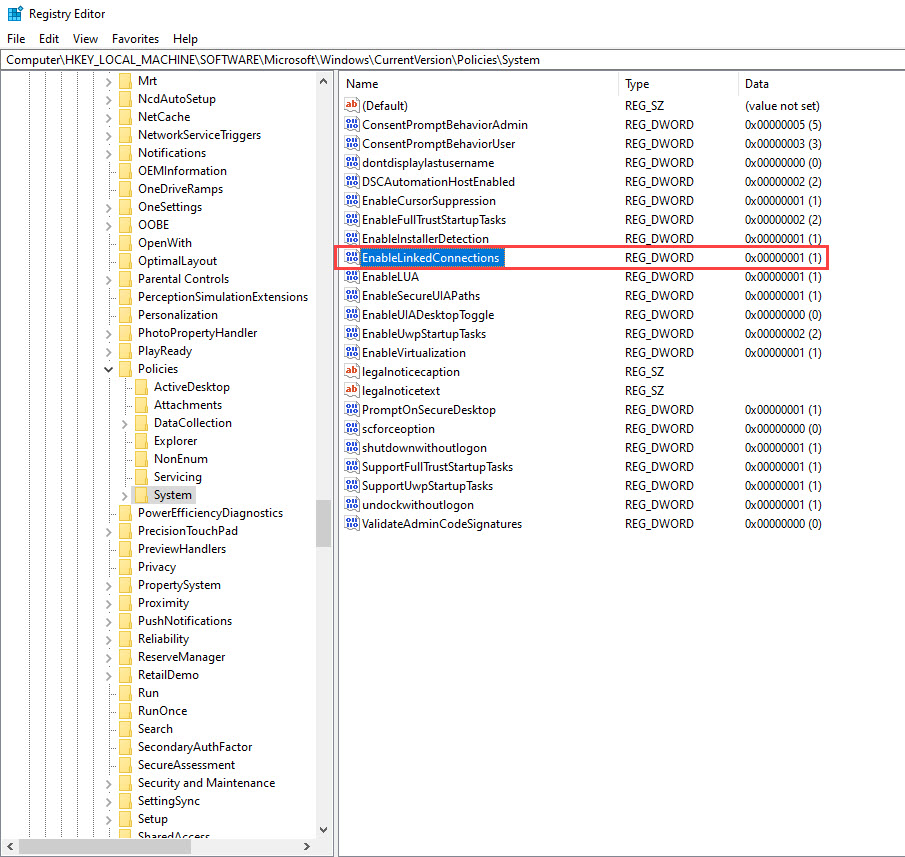Click the Policies folder icon in tree

point(125,369)
